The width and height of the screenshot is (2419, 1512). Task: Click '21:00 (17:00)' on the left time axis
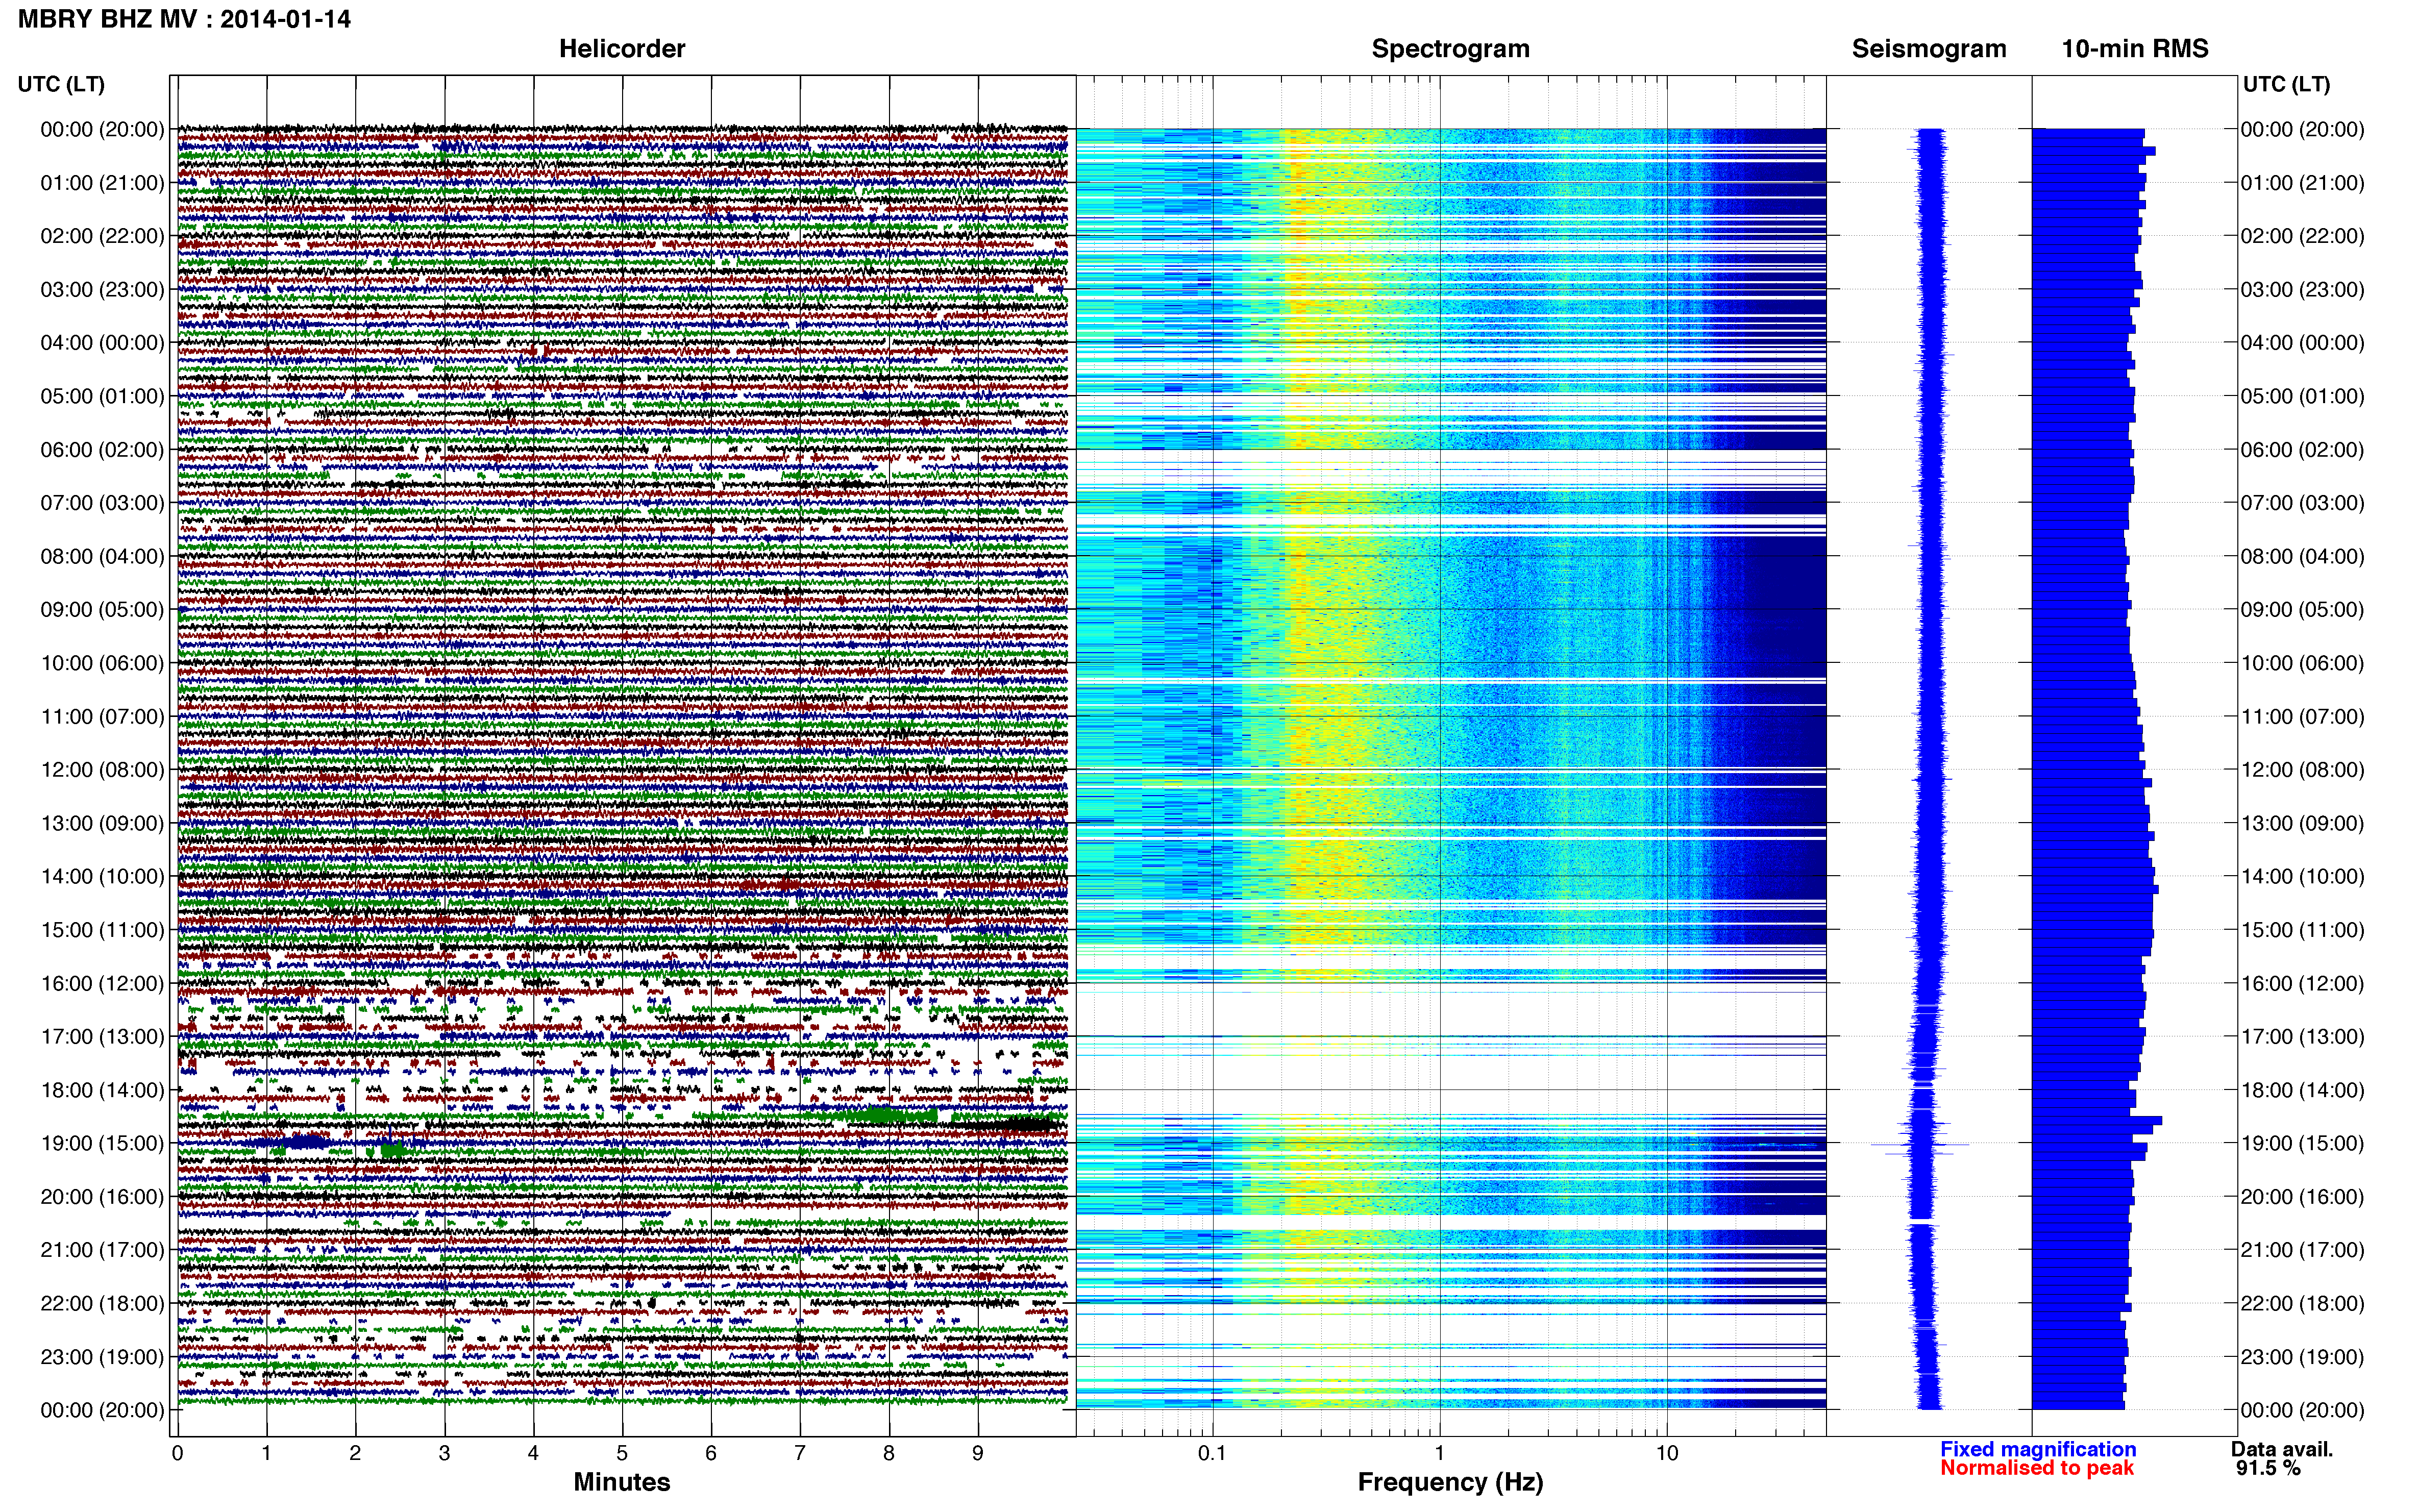coord(102,1250)
